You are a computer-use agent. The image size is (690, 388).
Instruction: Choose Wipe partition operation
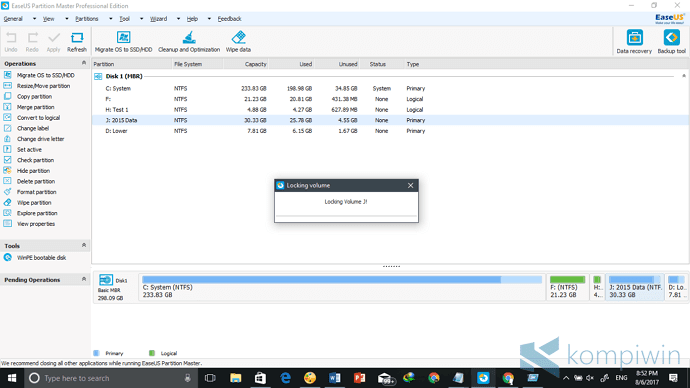(34, 203)
